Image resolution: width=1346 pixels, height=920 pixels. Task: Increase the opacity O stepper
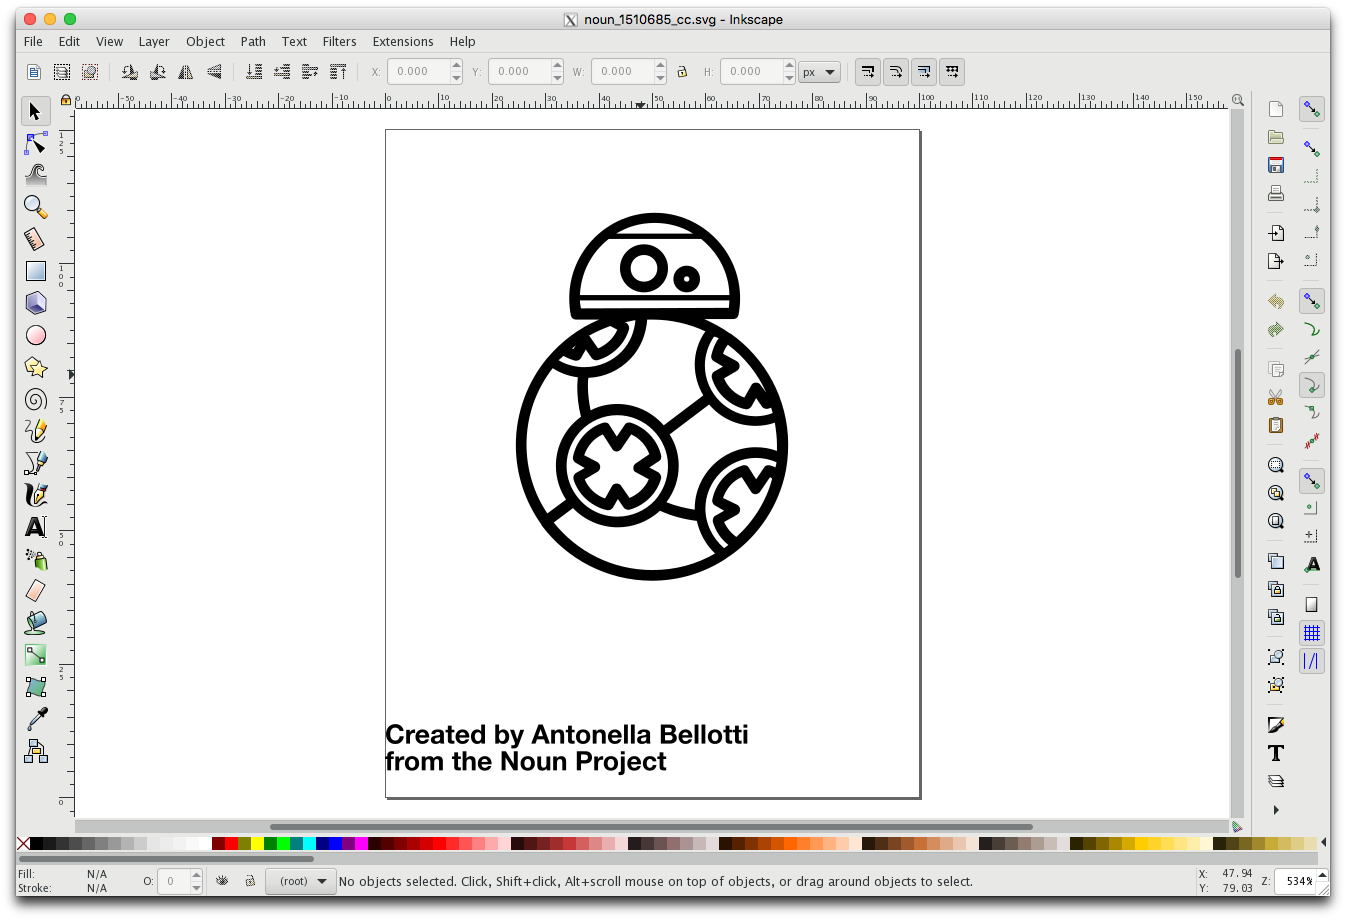pyautogui.click(x=196, y=876)
